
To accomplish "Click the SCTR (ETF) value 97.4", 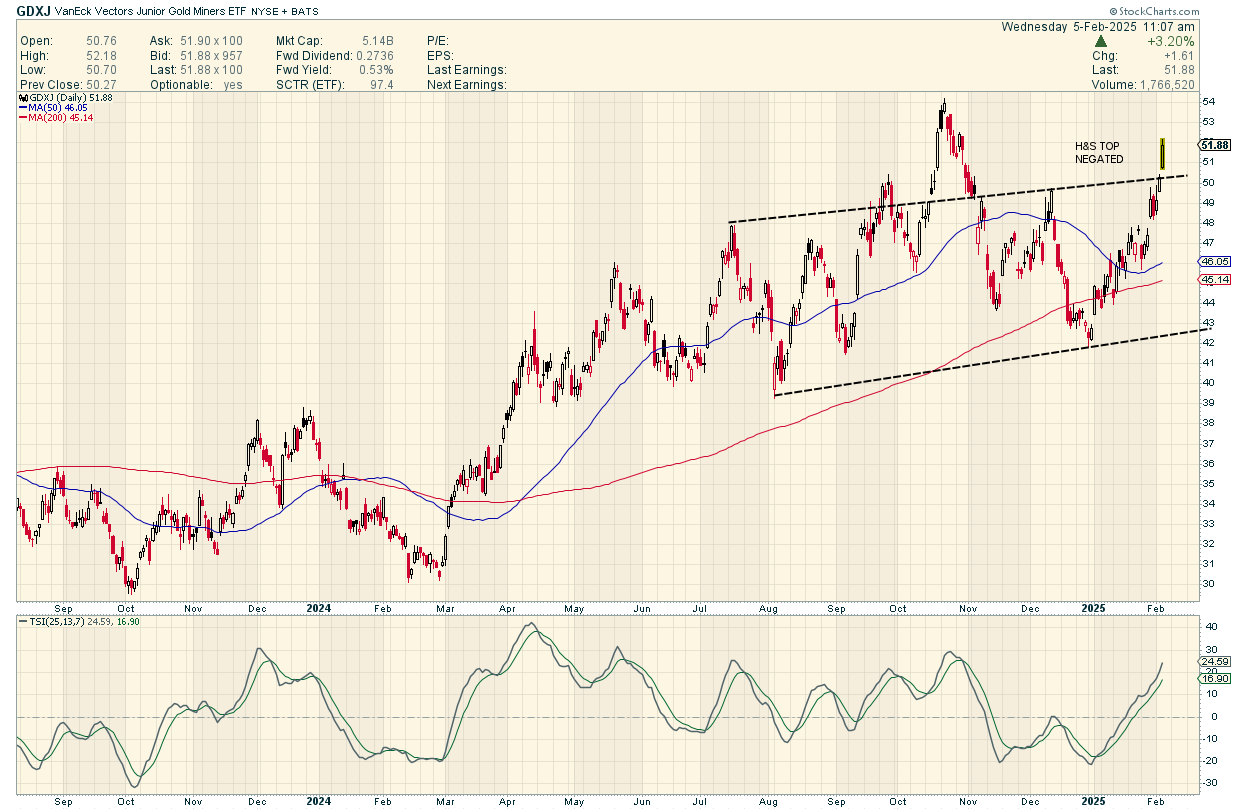I will pyautogui.click(x=382, y=85).
